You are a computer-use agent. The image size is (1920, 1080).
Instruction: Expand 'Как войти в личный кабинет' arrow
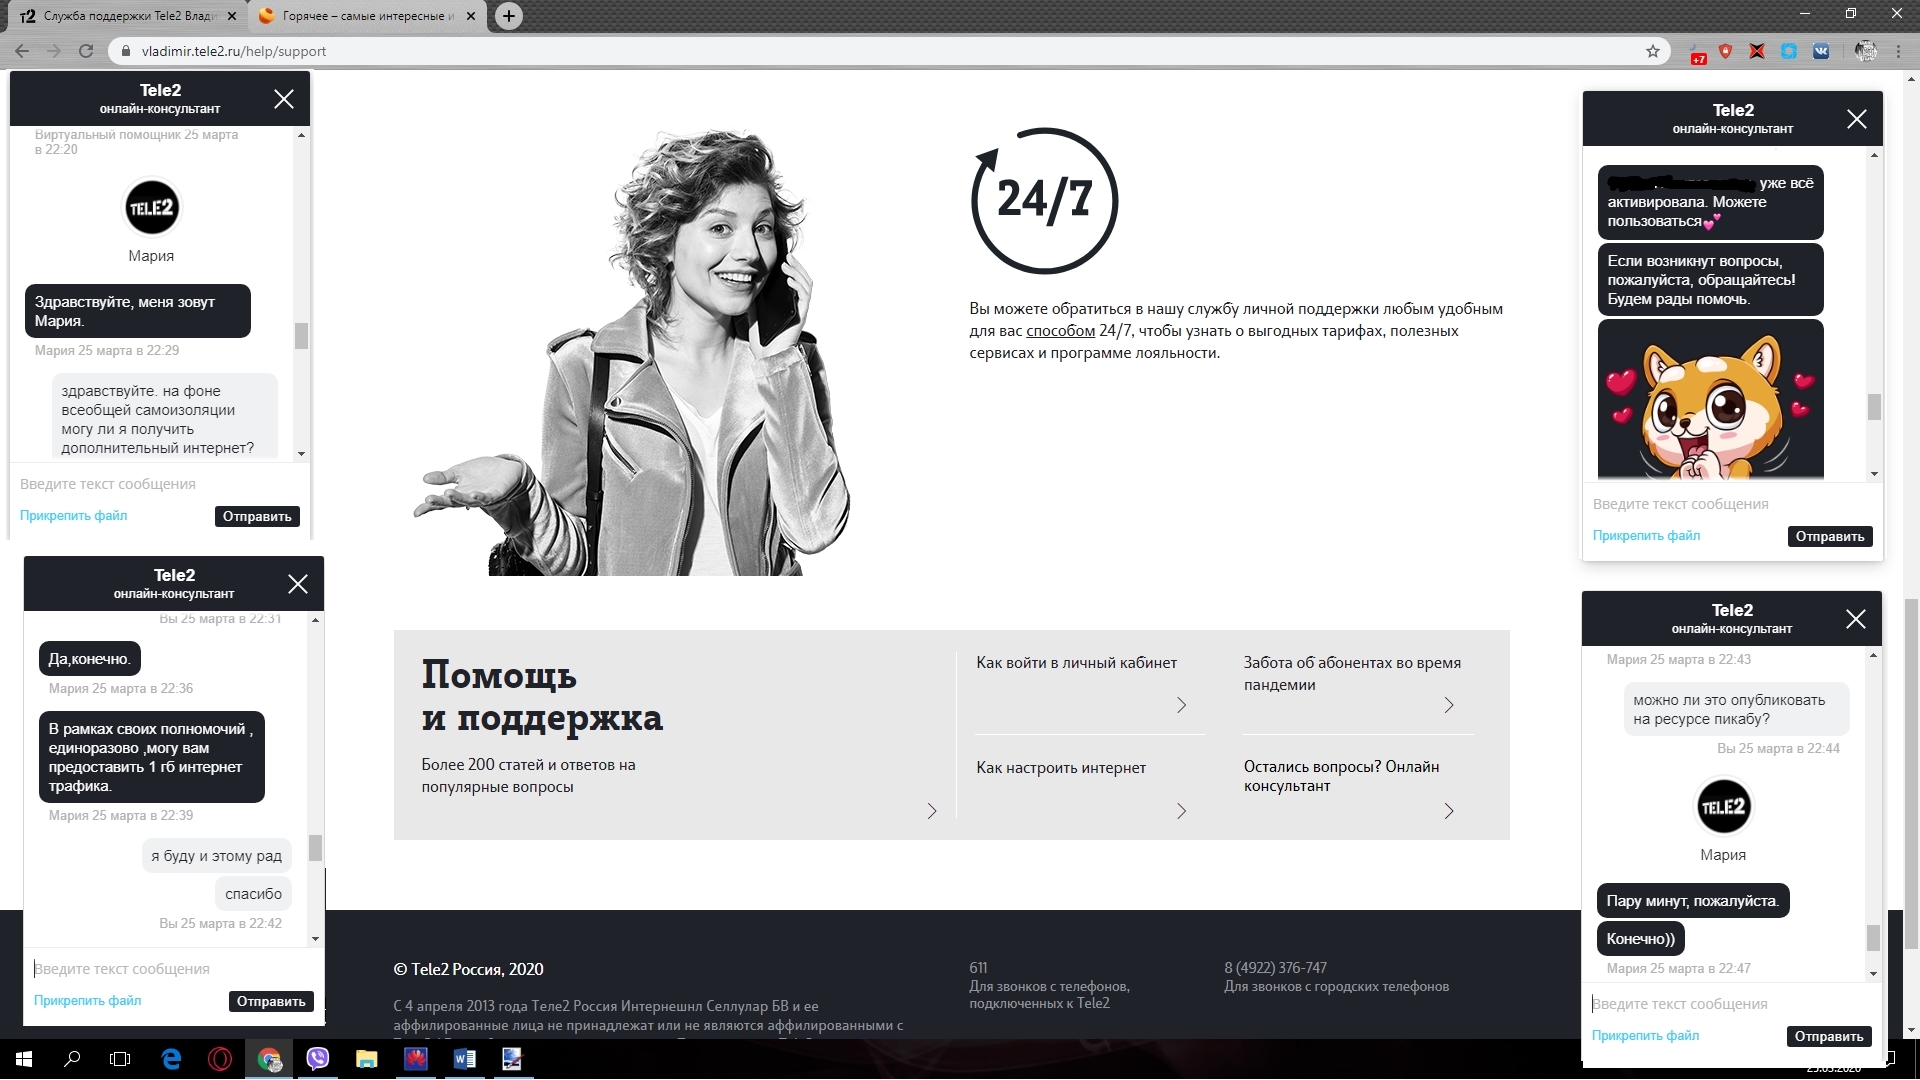coord(1181,705)
